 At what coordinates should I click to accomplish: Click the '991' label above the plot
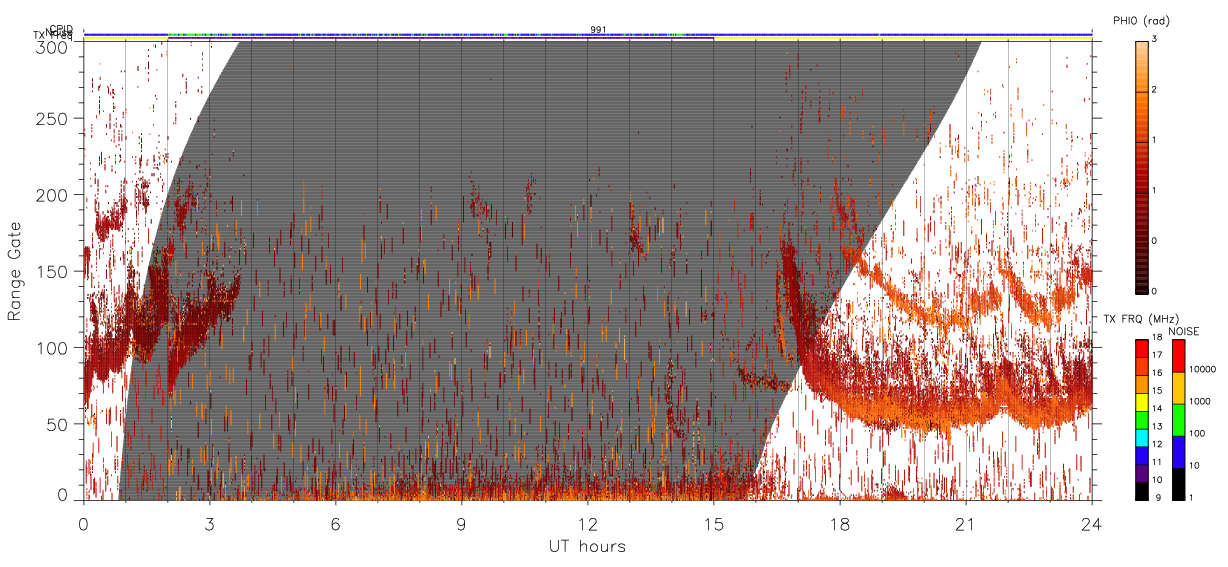pos(598,29)
